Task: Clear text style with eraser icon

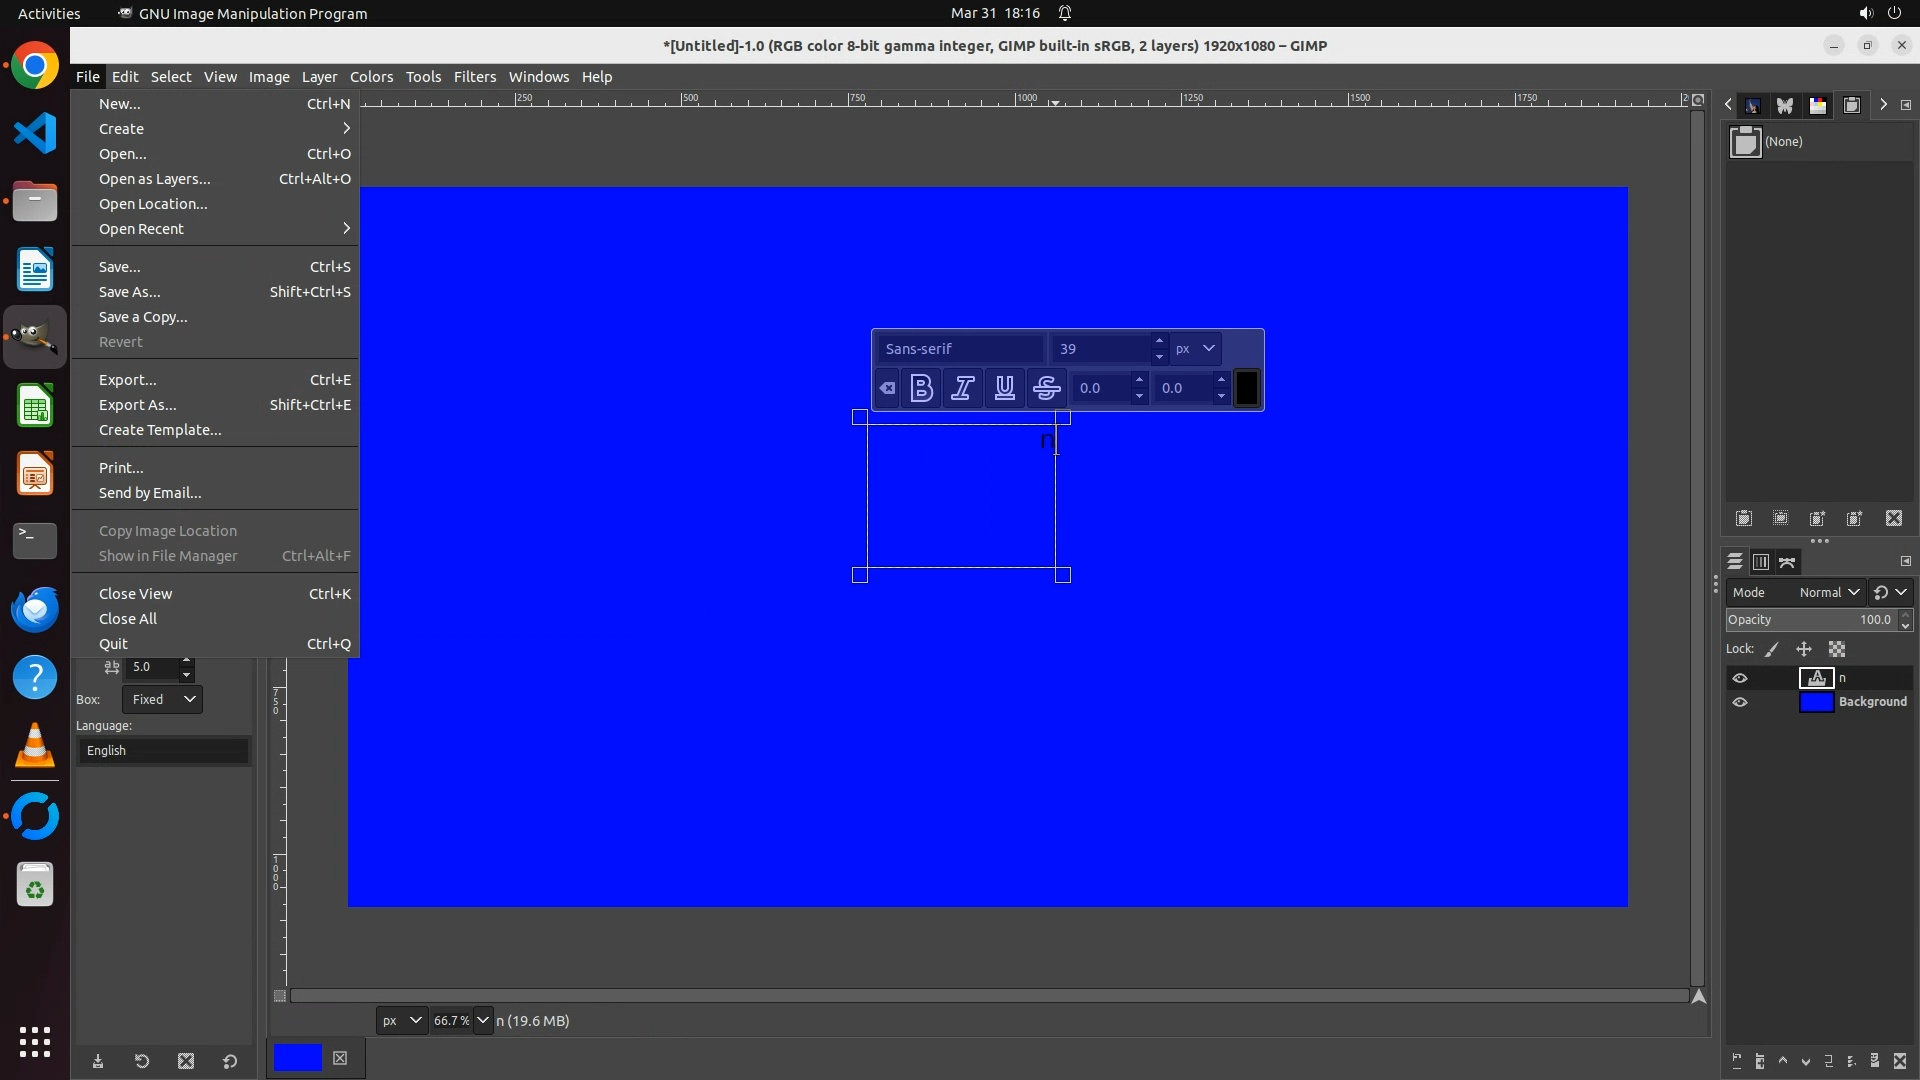Action: (x=887, y=388)
